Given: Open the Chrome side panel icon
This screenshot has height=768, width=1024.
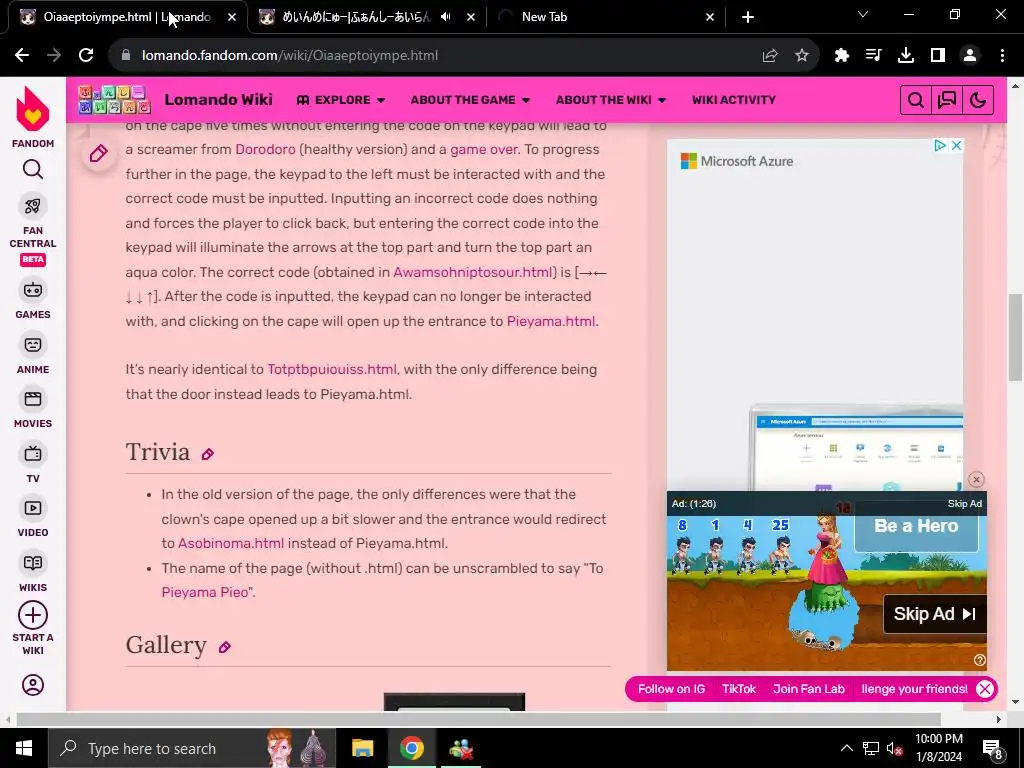Looking at the screenshot, I should (938, 56).
